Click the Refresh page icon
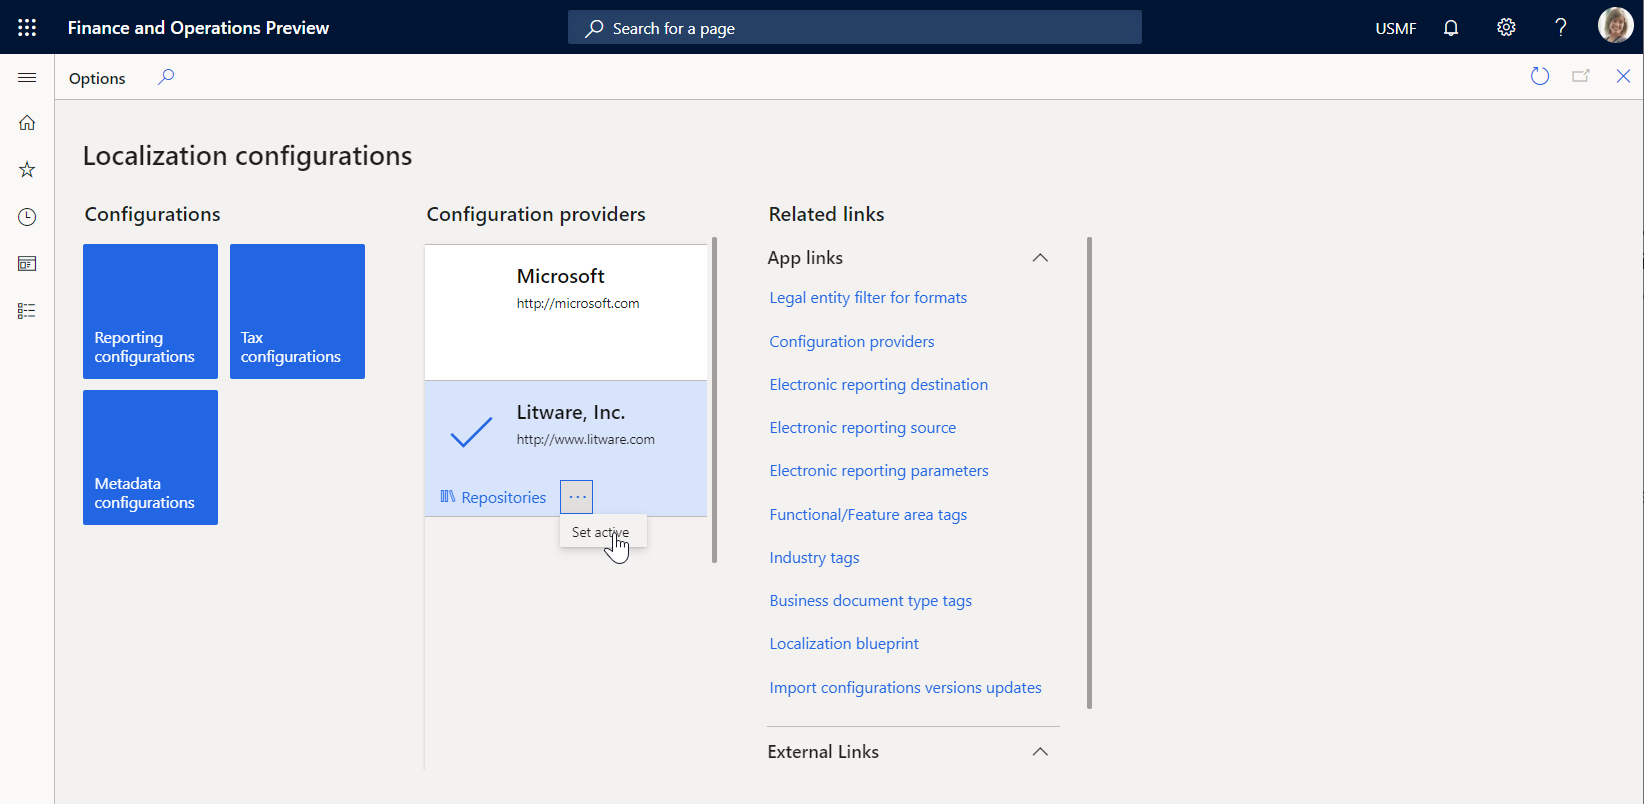The image size is (1644, 804). [x=1540, y=77]
